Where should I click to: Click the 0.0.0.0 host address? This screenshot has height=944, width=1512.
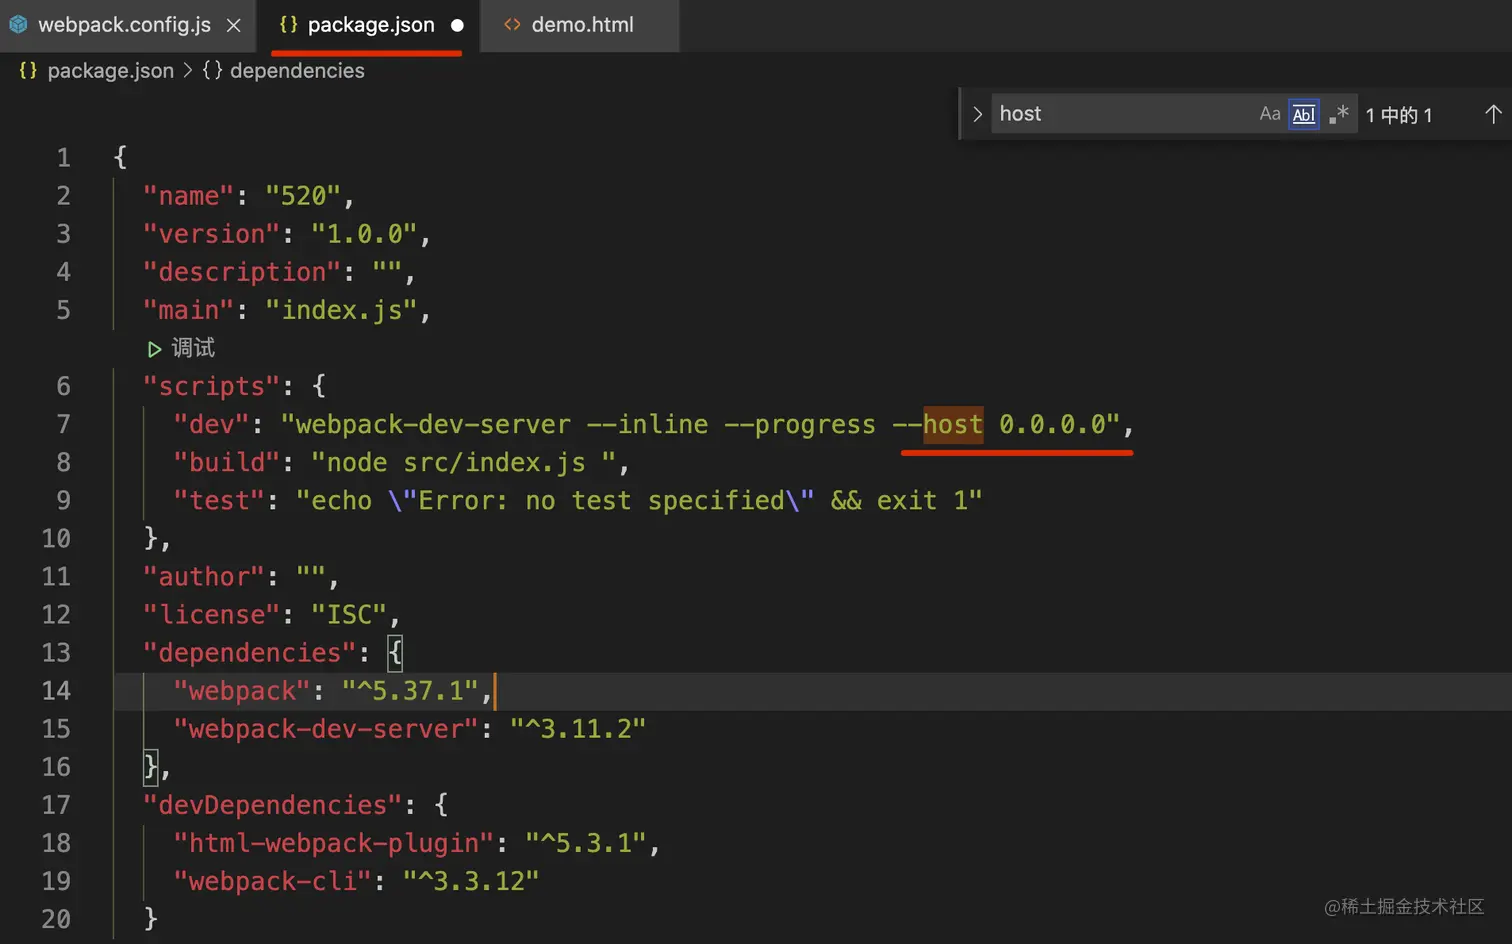1052,424
